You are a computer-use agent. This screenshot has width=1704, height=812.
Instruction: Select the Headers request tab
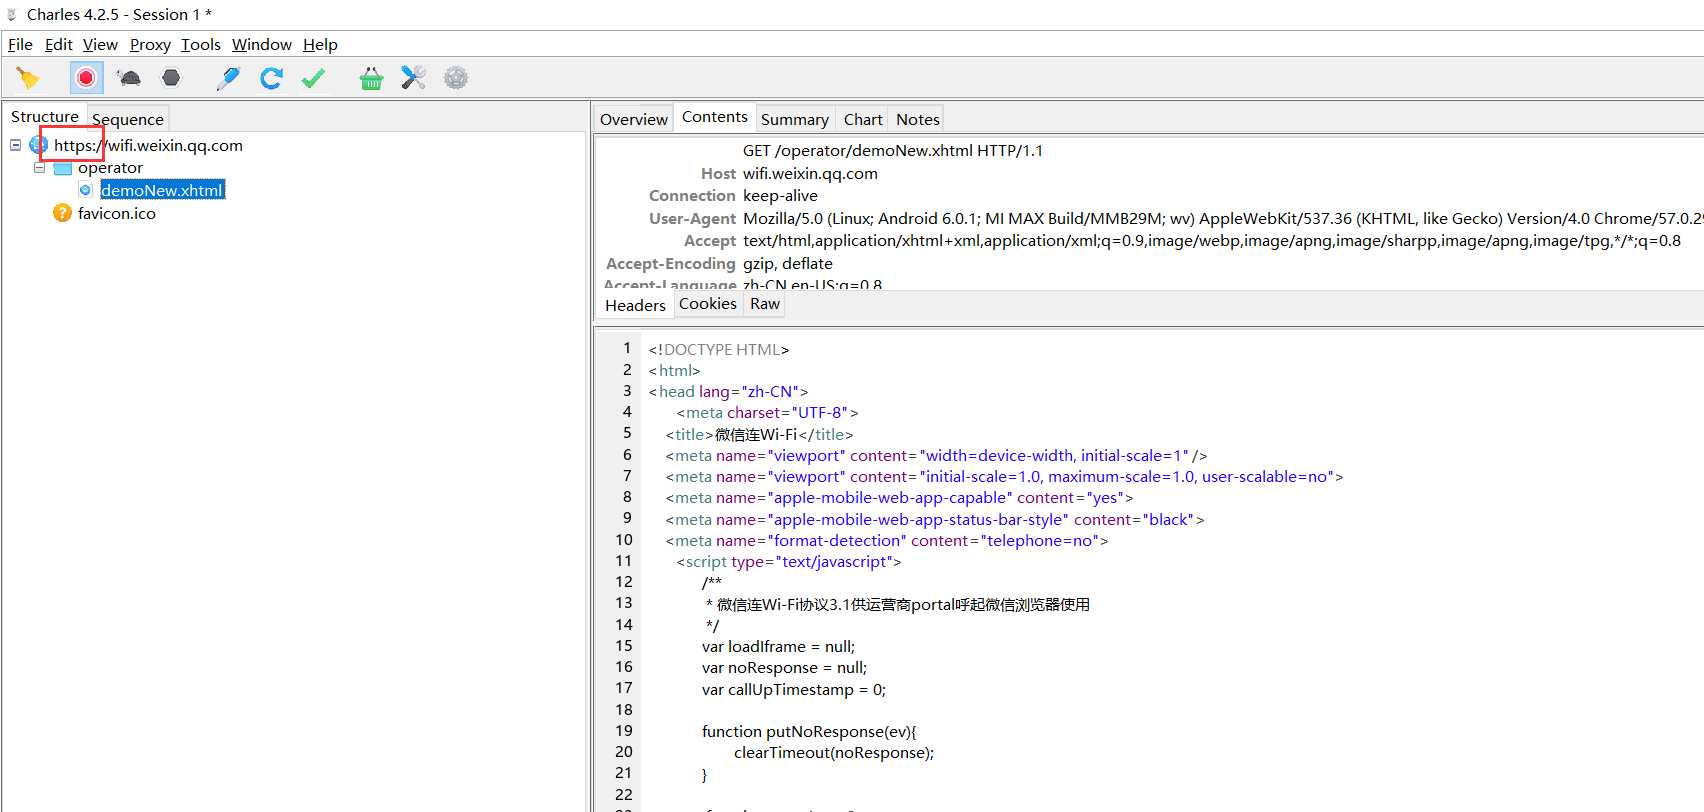[635, 305]
